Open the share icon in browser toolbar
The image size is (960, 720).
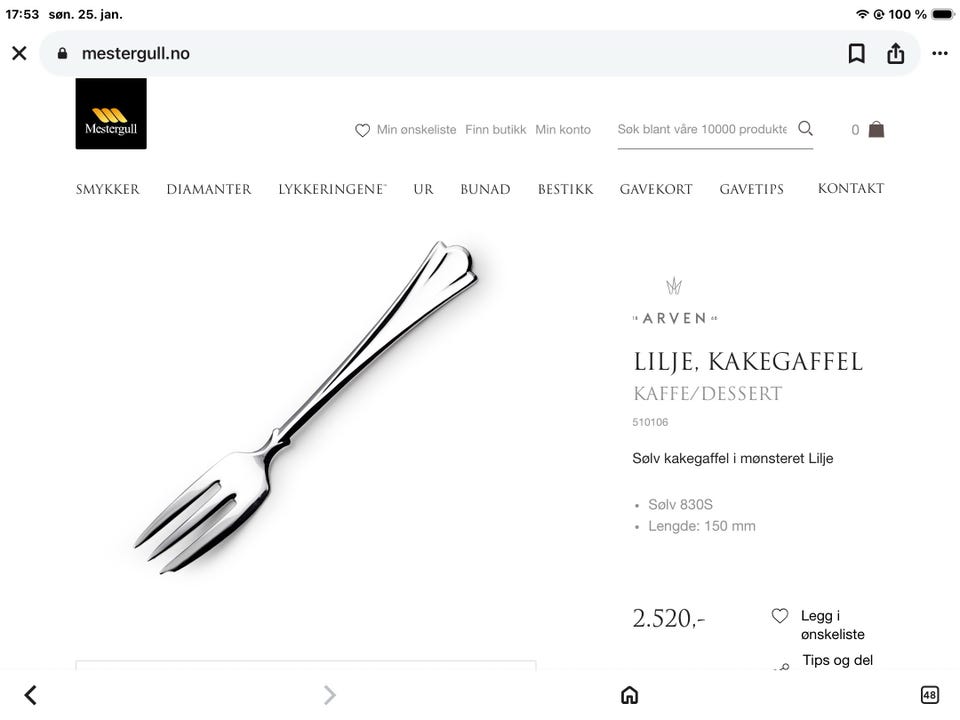896,53
